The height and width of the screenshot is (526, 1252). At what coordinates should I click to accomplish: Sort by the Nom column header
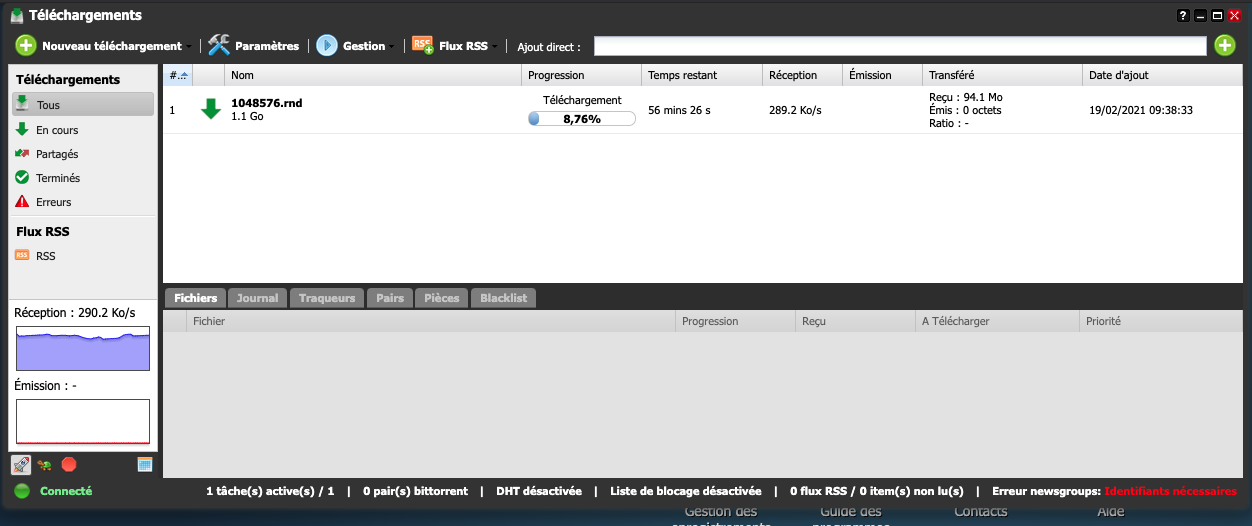[373, 75]
